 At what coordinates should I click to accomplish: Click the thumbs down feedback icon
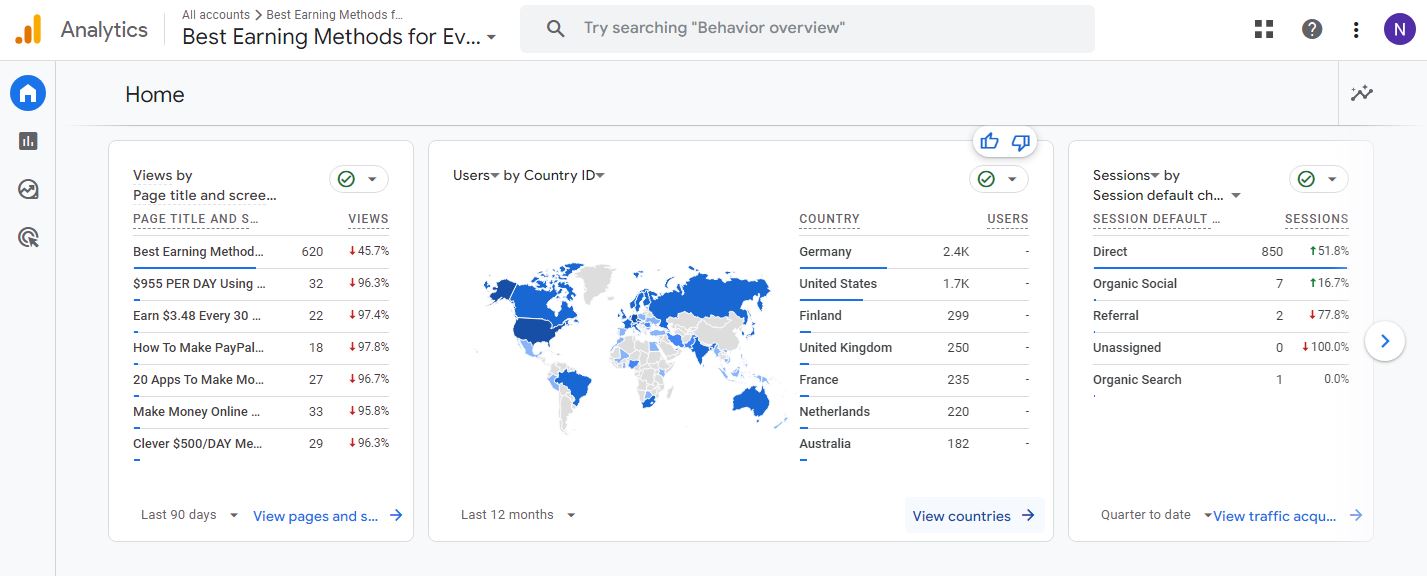[x=1020, y=142]
